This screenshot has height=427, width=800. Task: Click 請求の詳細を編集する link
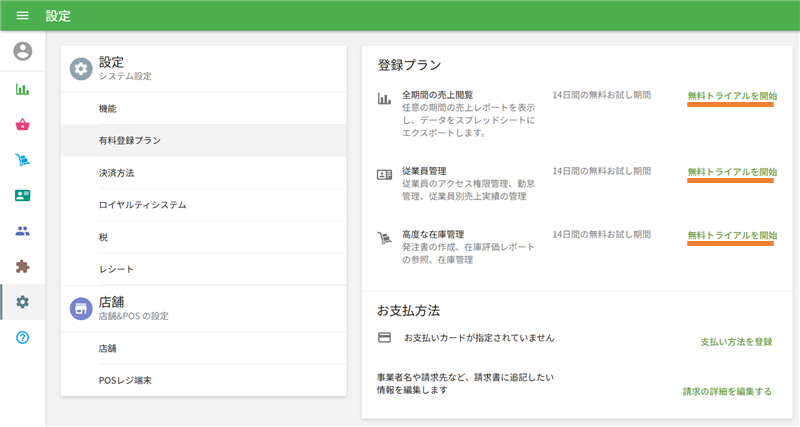tap(727, 391)
